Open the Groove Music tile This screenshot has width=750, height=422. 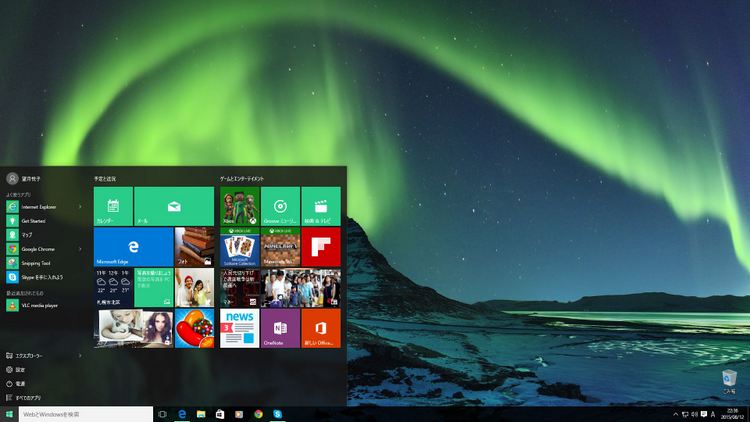[280, 206]
